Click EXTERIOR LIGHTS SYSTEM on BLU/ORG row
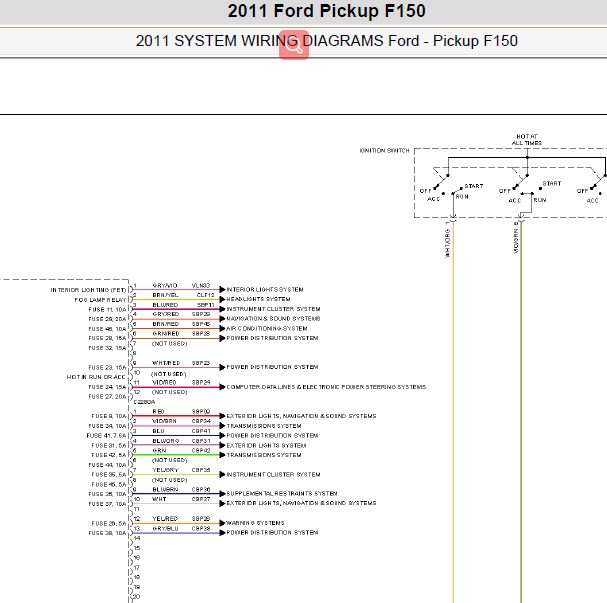 [266, 445]
